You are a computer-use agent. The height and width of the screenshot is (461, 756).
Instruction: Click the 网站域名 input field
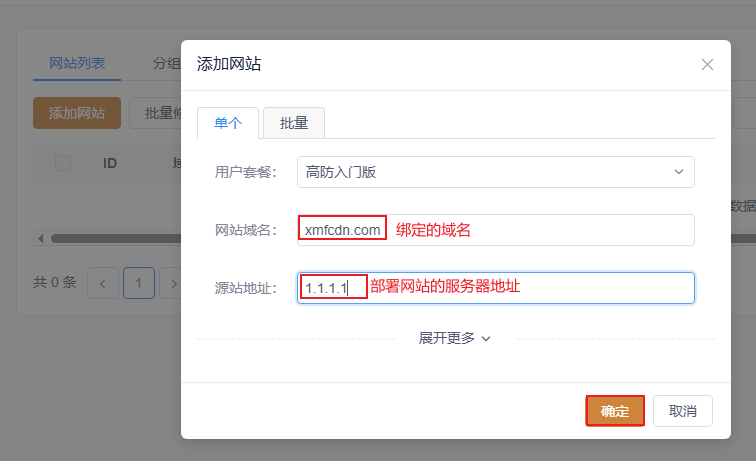pos(496,230)
